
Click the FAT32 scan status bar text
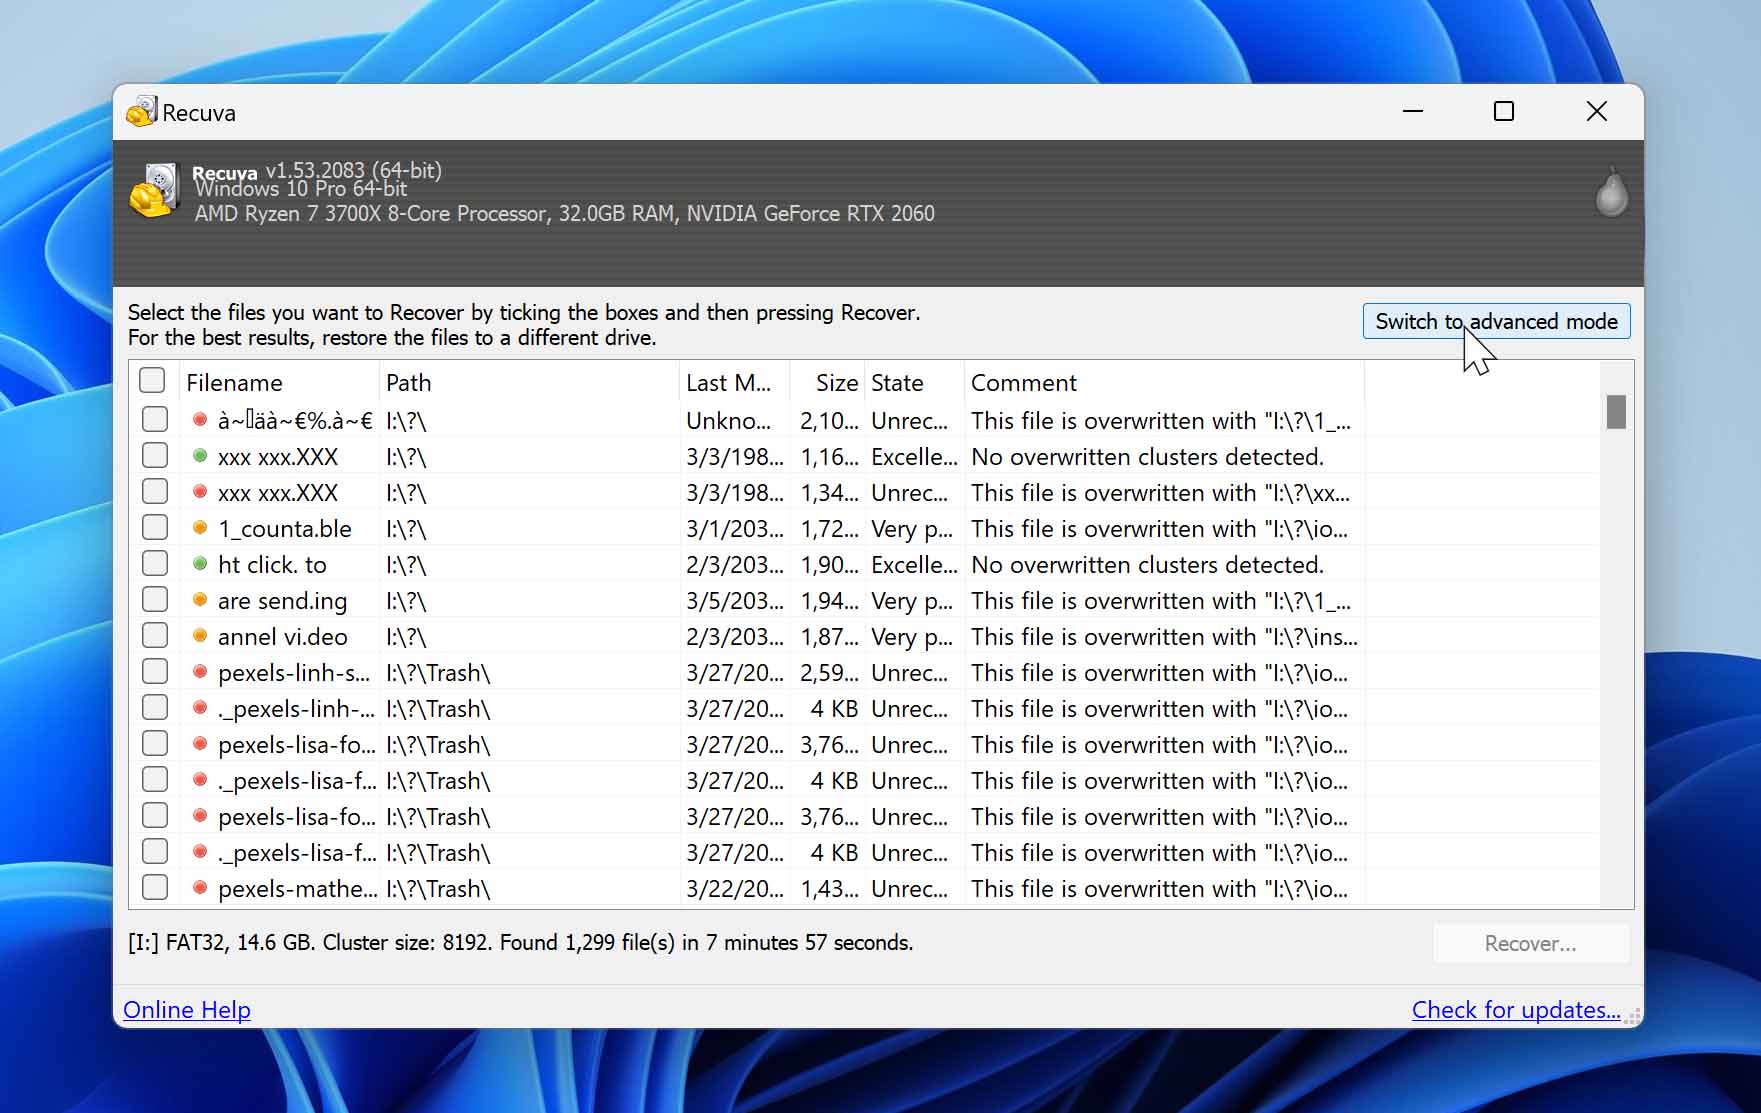pyautogui.click(x=521, y=943)
